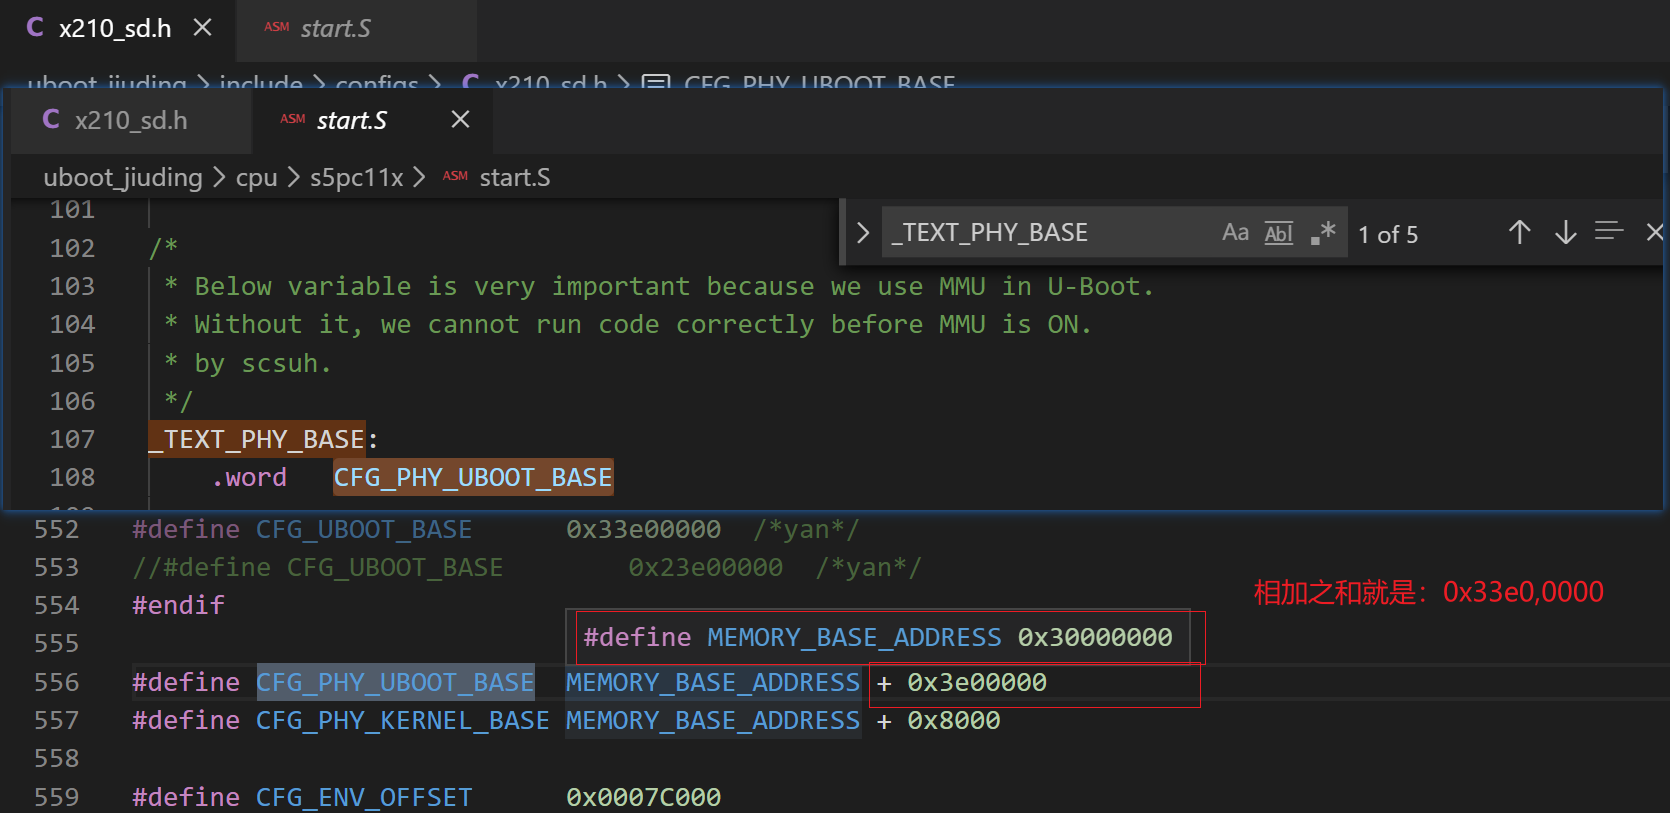This screenshot has height=813, width=1670.
Task: Toggle Match Whole Word option
Action: [x=1279, y=232]
